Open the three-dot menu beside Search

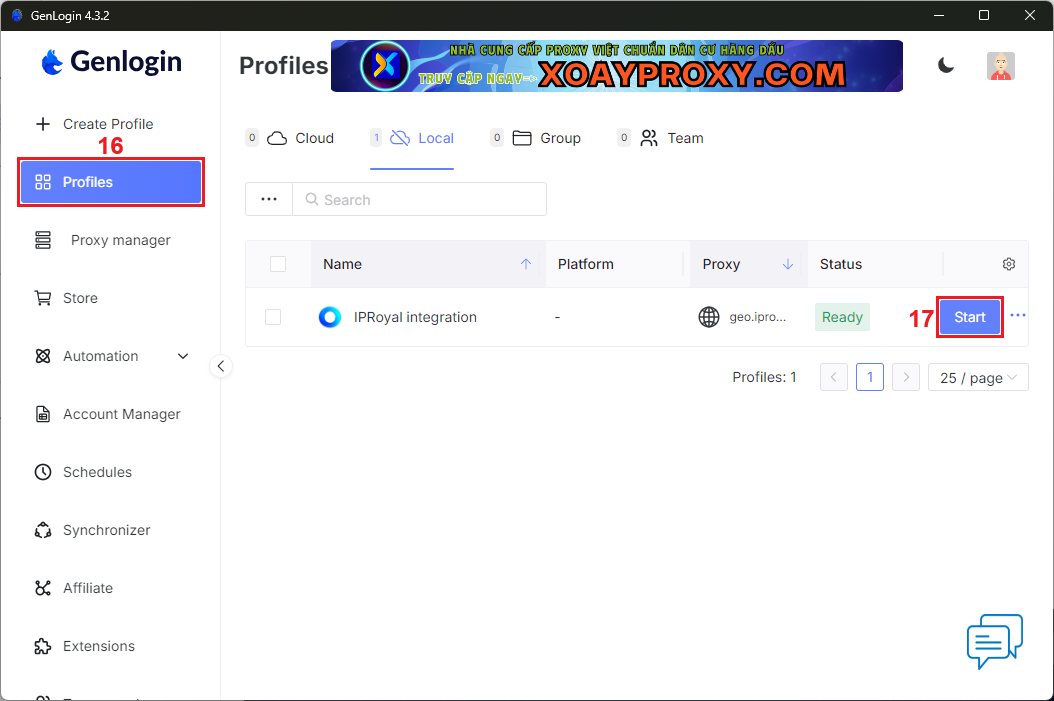coord(268,199)
